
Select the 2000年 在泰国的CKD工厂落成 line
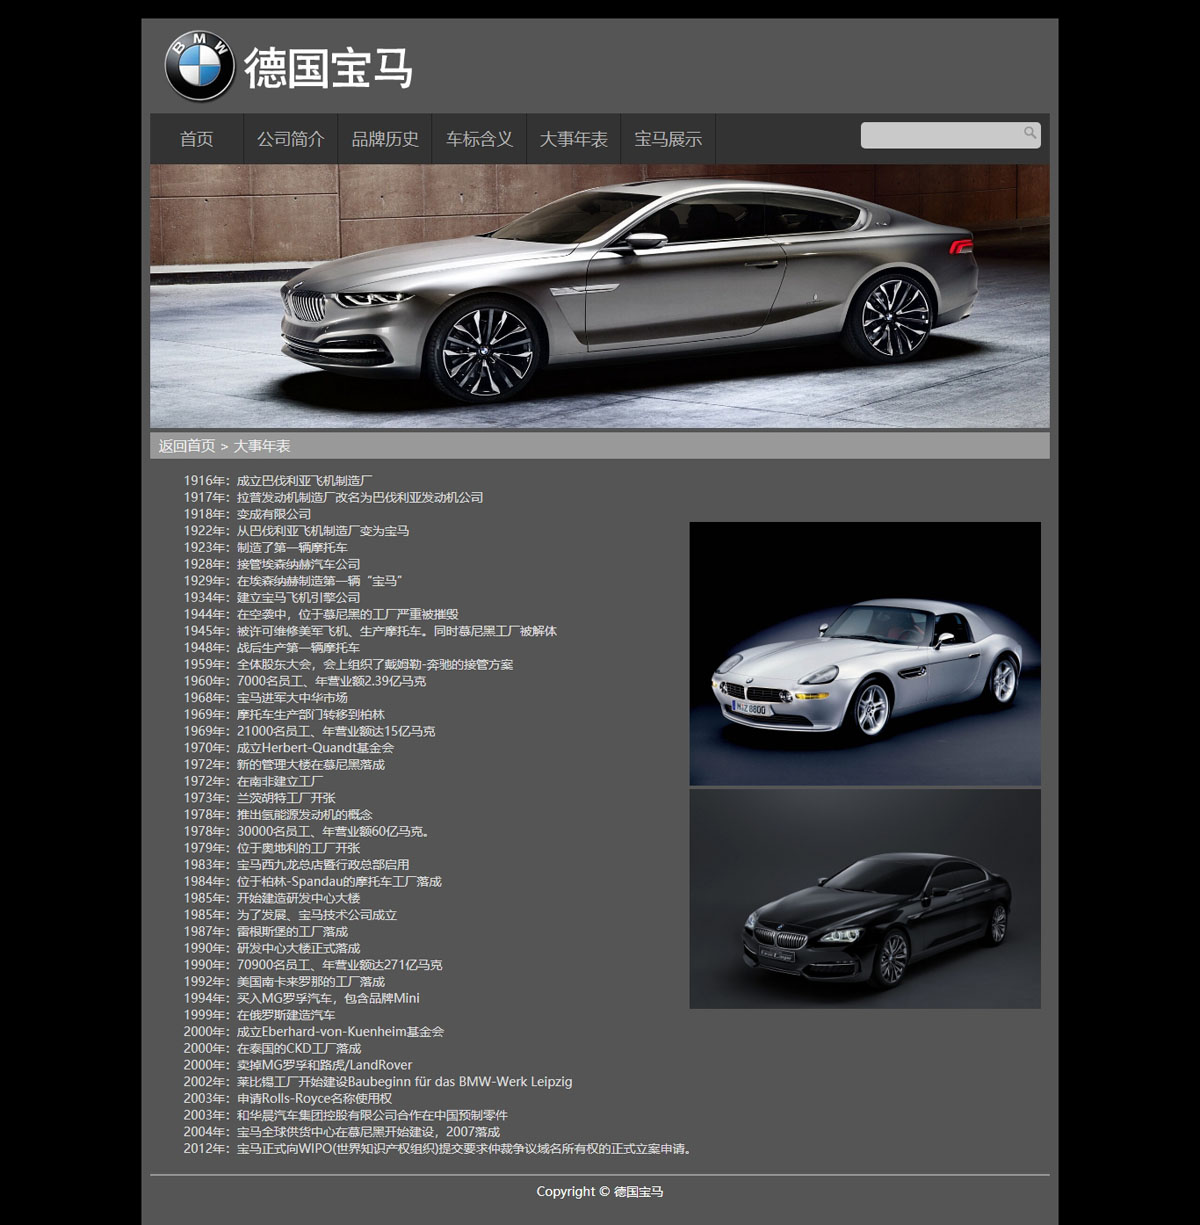point(272,1049)
